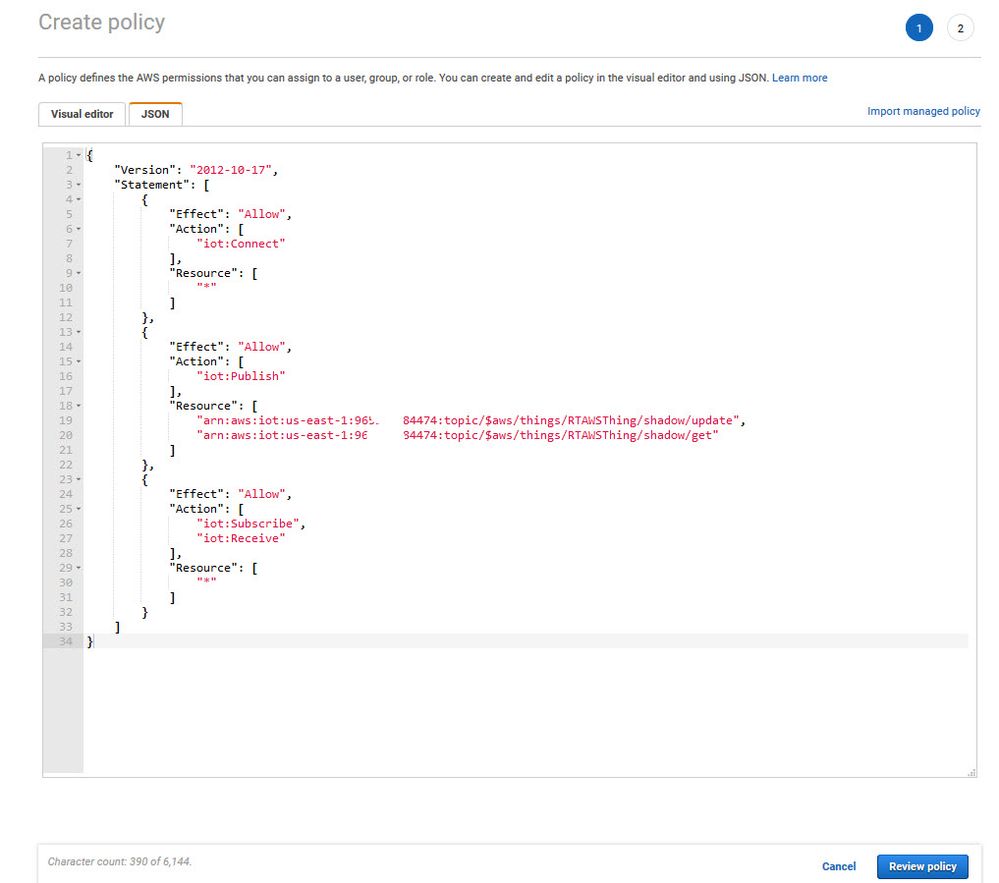Collapse the second statement block at line 13
Viewport: 999px width, 883px height.
tap(78, 332)
